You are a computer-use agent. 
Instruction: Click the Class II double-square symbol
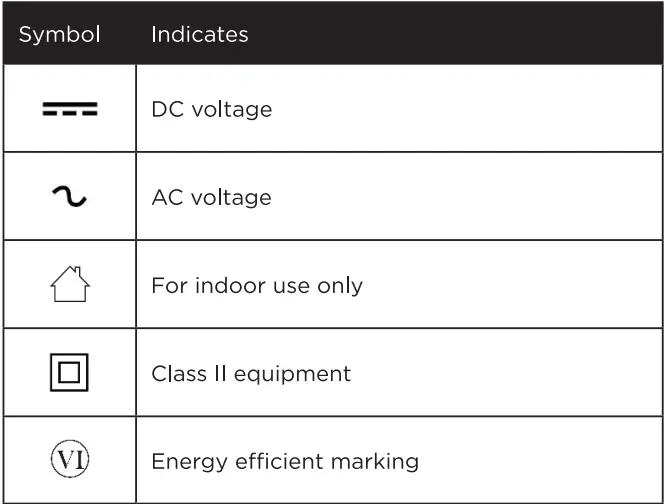tap(69, 374)
